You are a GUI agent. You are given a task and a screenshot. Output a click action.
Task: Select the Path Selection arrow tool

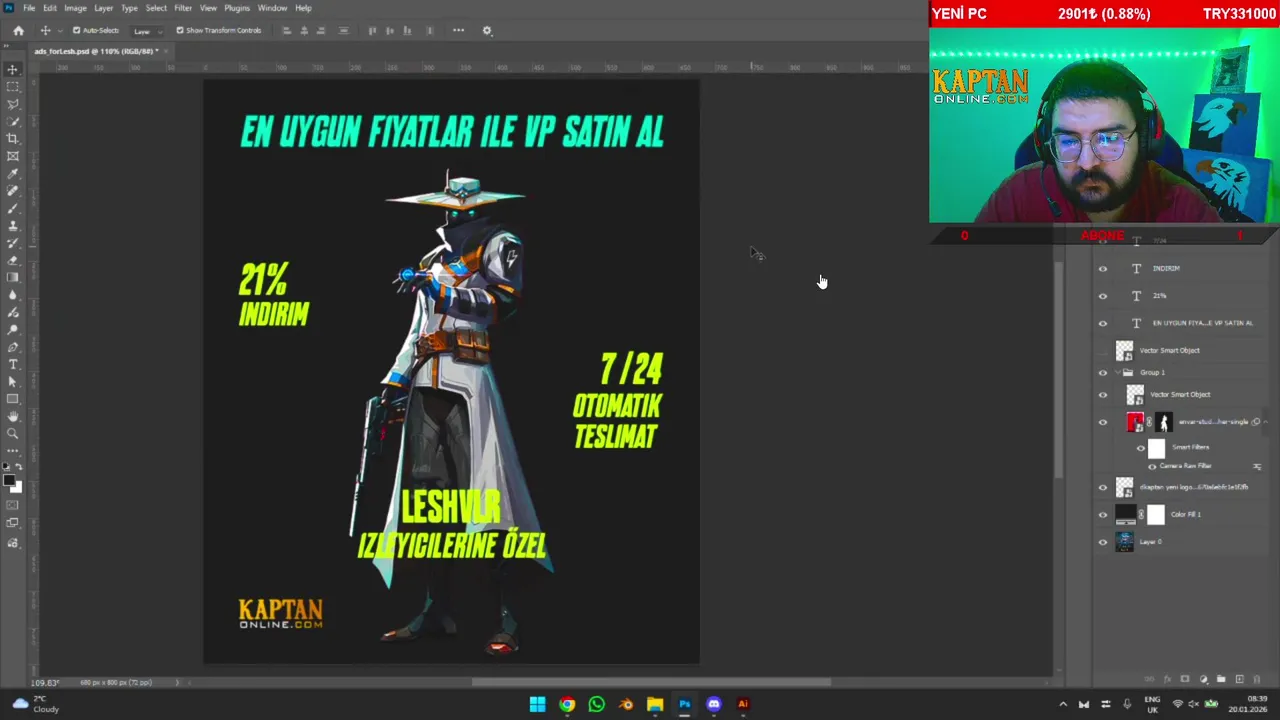(x=13, y=381)
